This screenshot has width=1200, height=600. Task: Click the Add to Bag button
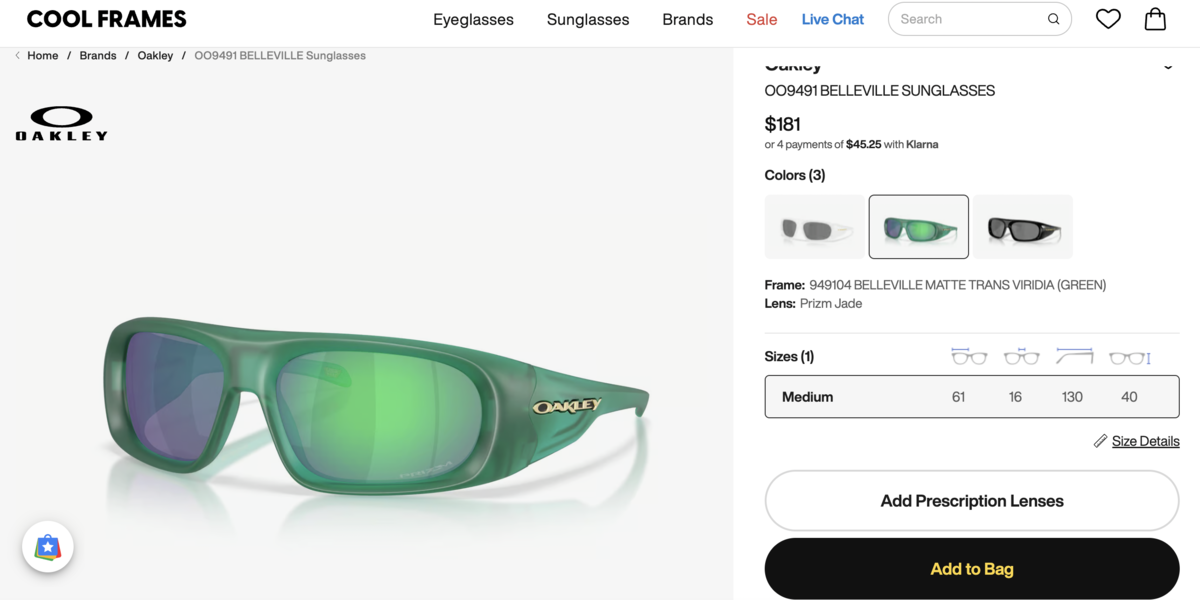[971, 569]
